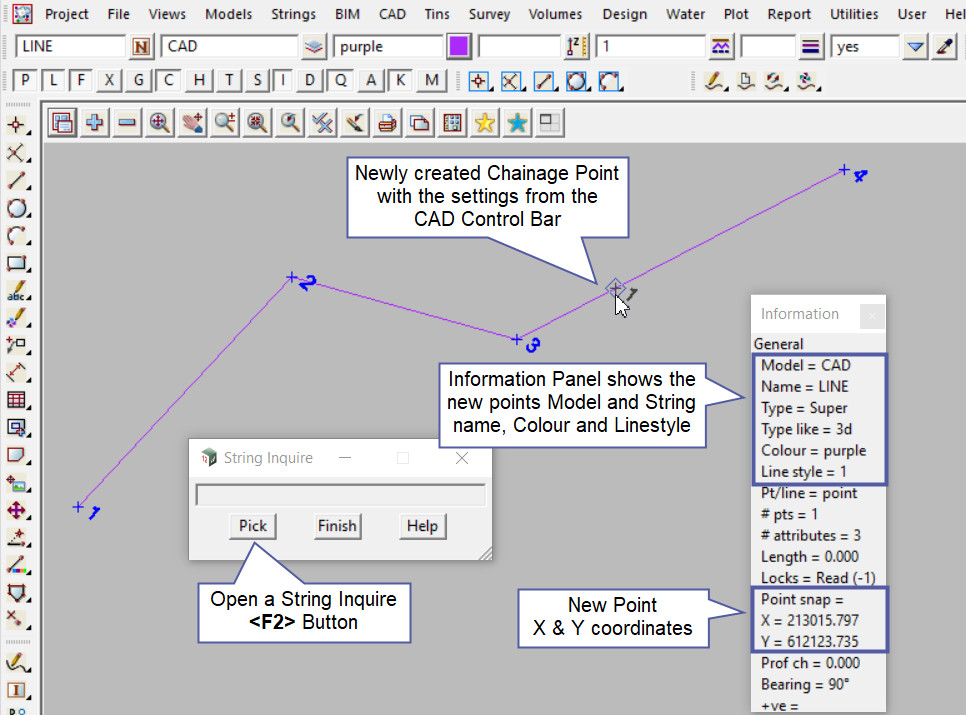
Task: Select the text 'abc' tool in left toolbar
Action: coord(16,292)
